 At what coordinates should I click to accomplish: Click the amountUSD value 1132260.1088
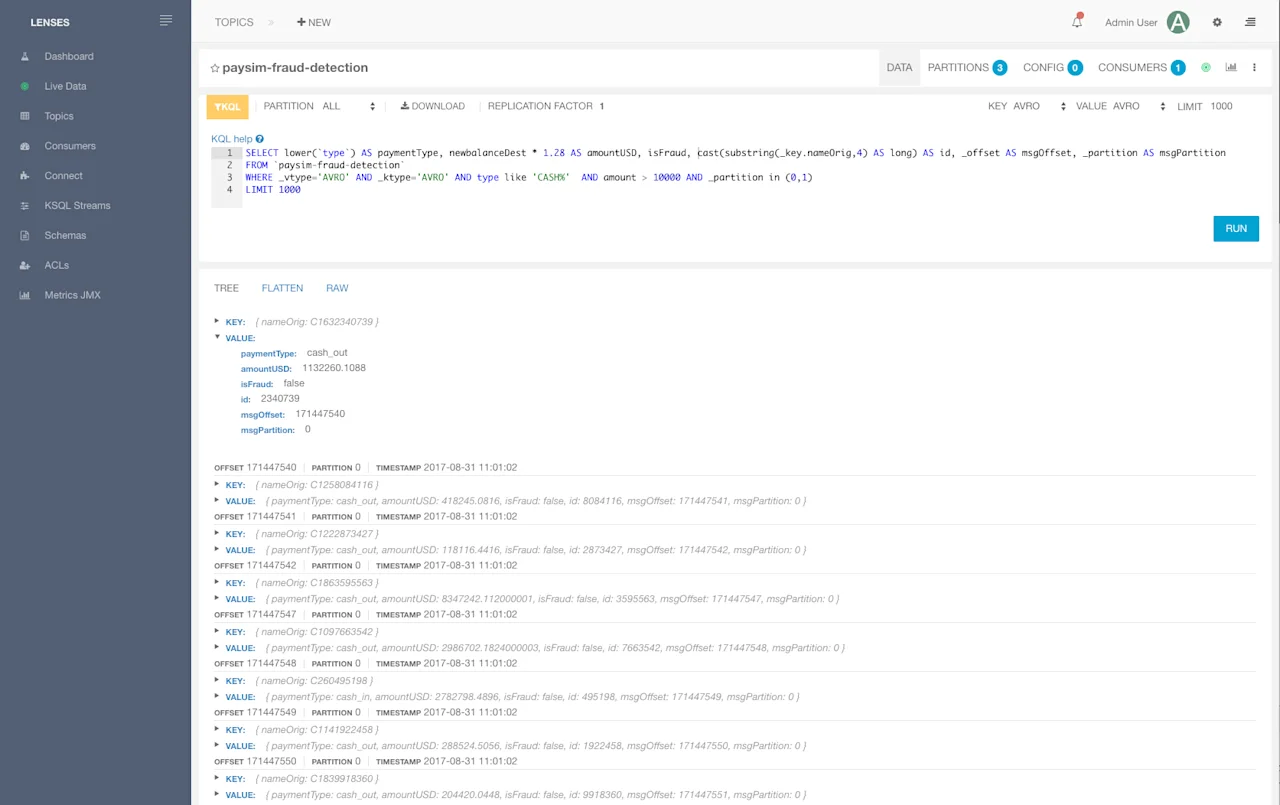pos(334,368)
